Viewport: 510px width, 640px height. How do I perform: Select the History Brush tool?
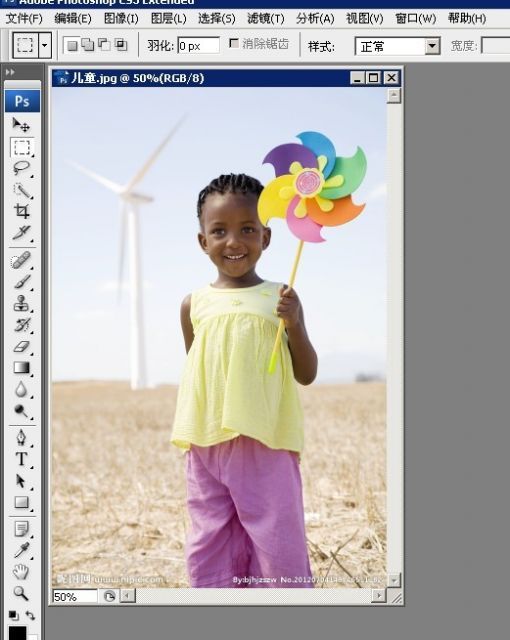coord(21,325)
